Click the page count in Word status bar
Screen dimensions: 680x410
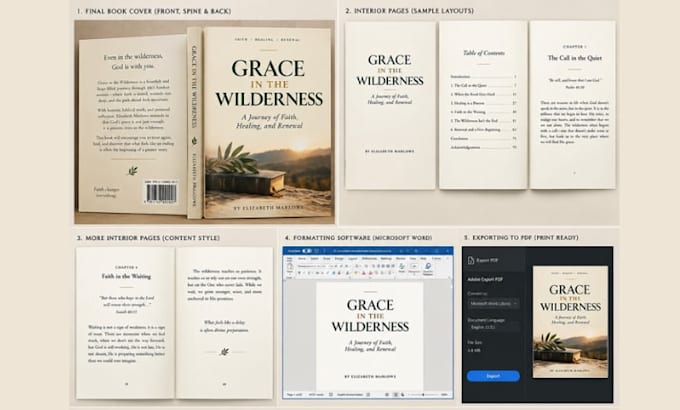(x=294, y=395)
